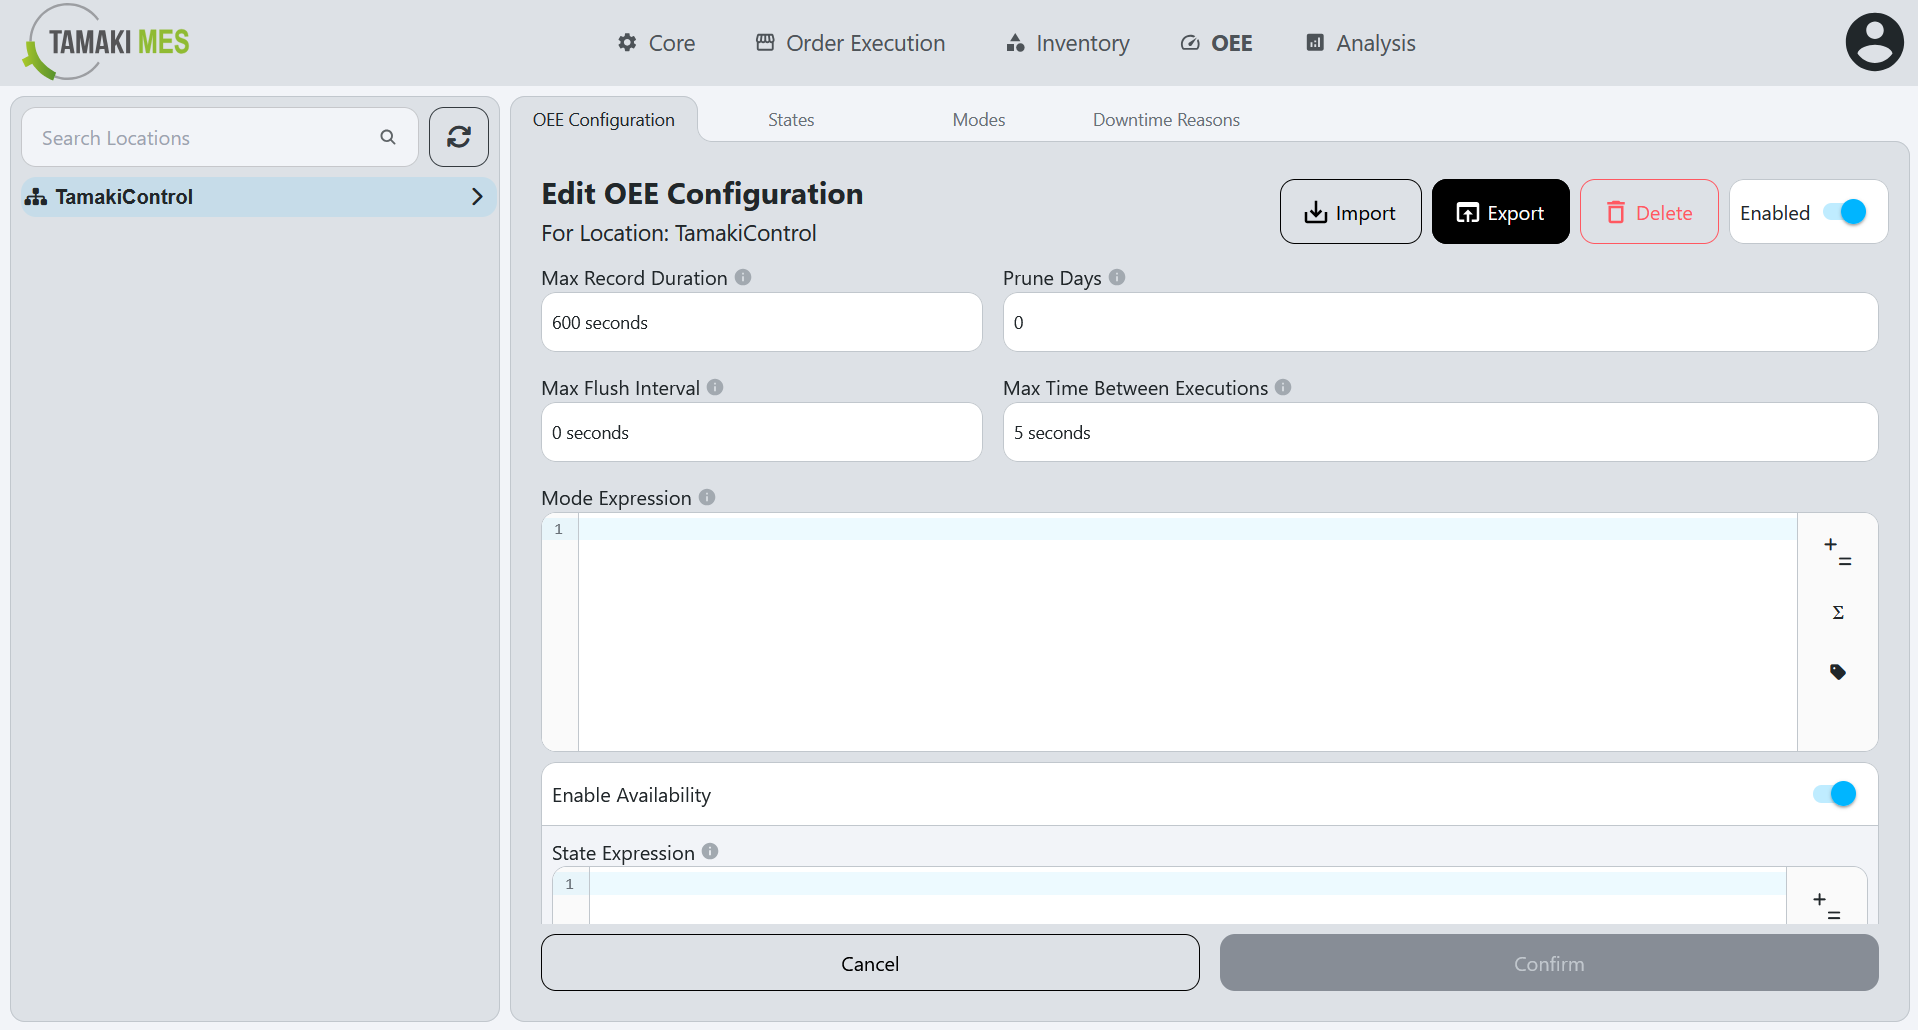Click the refresh icon beside location search
The image size is (1918, 1030).
tap(458, 137)
